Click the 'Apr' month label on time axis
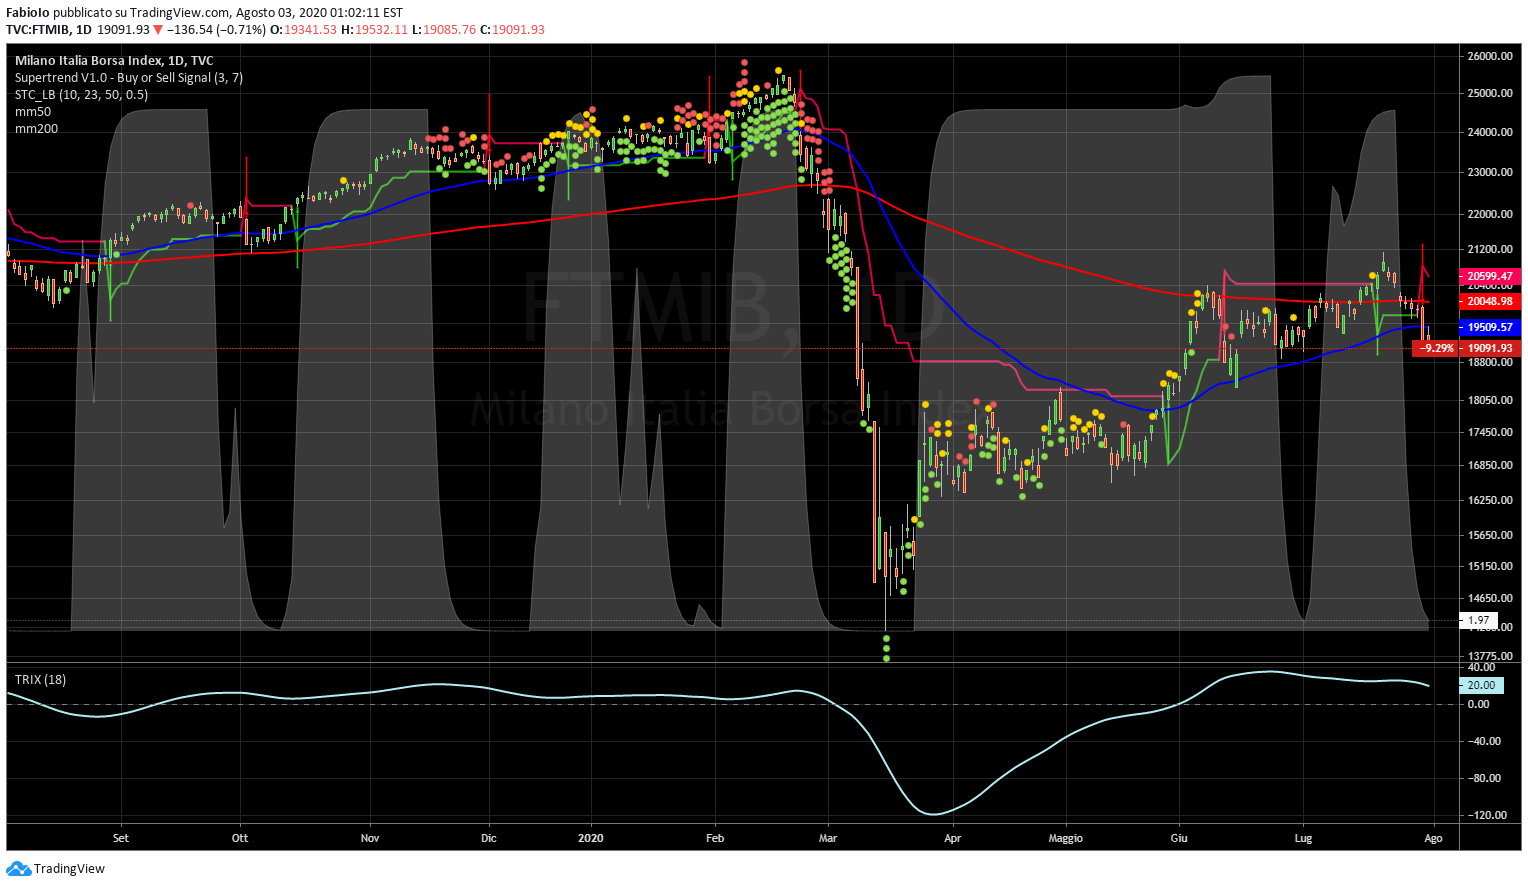The height and width of the screenshot is (887, 1528). [952, 838]
